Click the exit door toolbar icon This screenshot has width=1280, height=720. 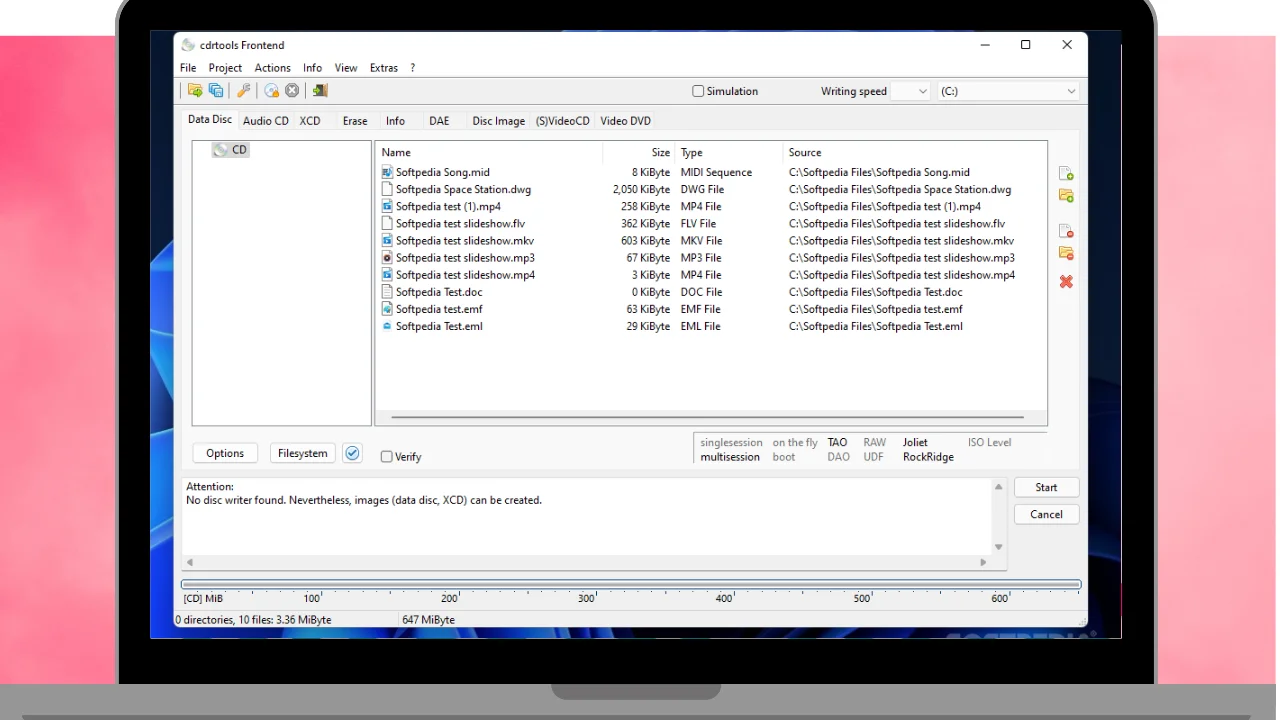point(320,91)
